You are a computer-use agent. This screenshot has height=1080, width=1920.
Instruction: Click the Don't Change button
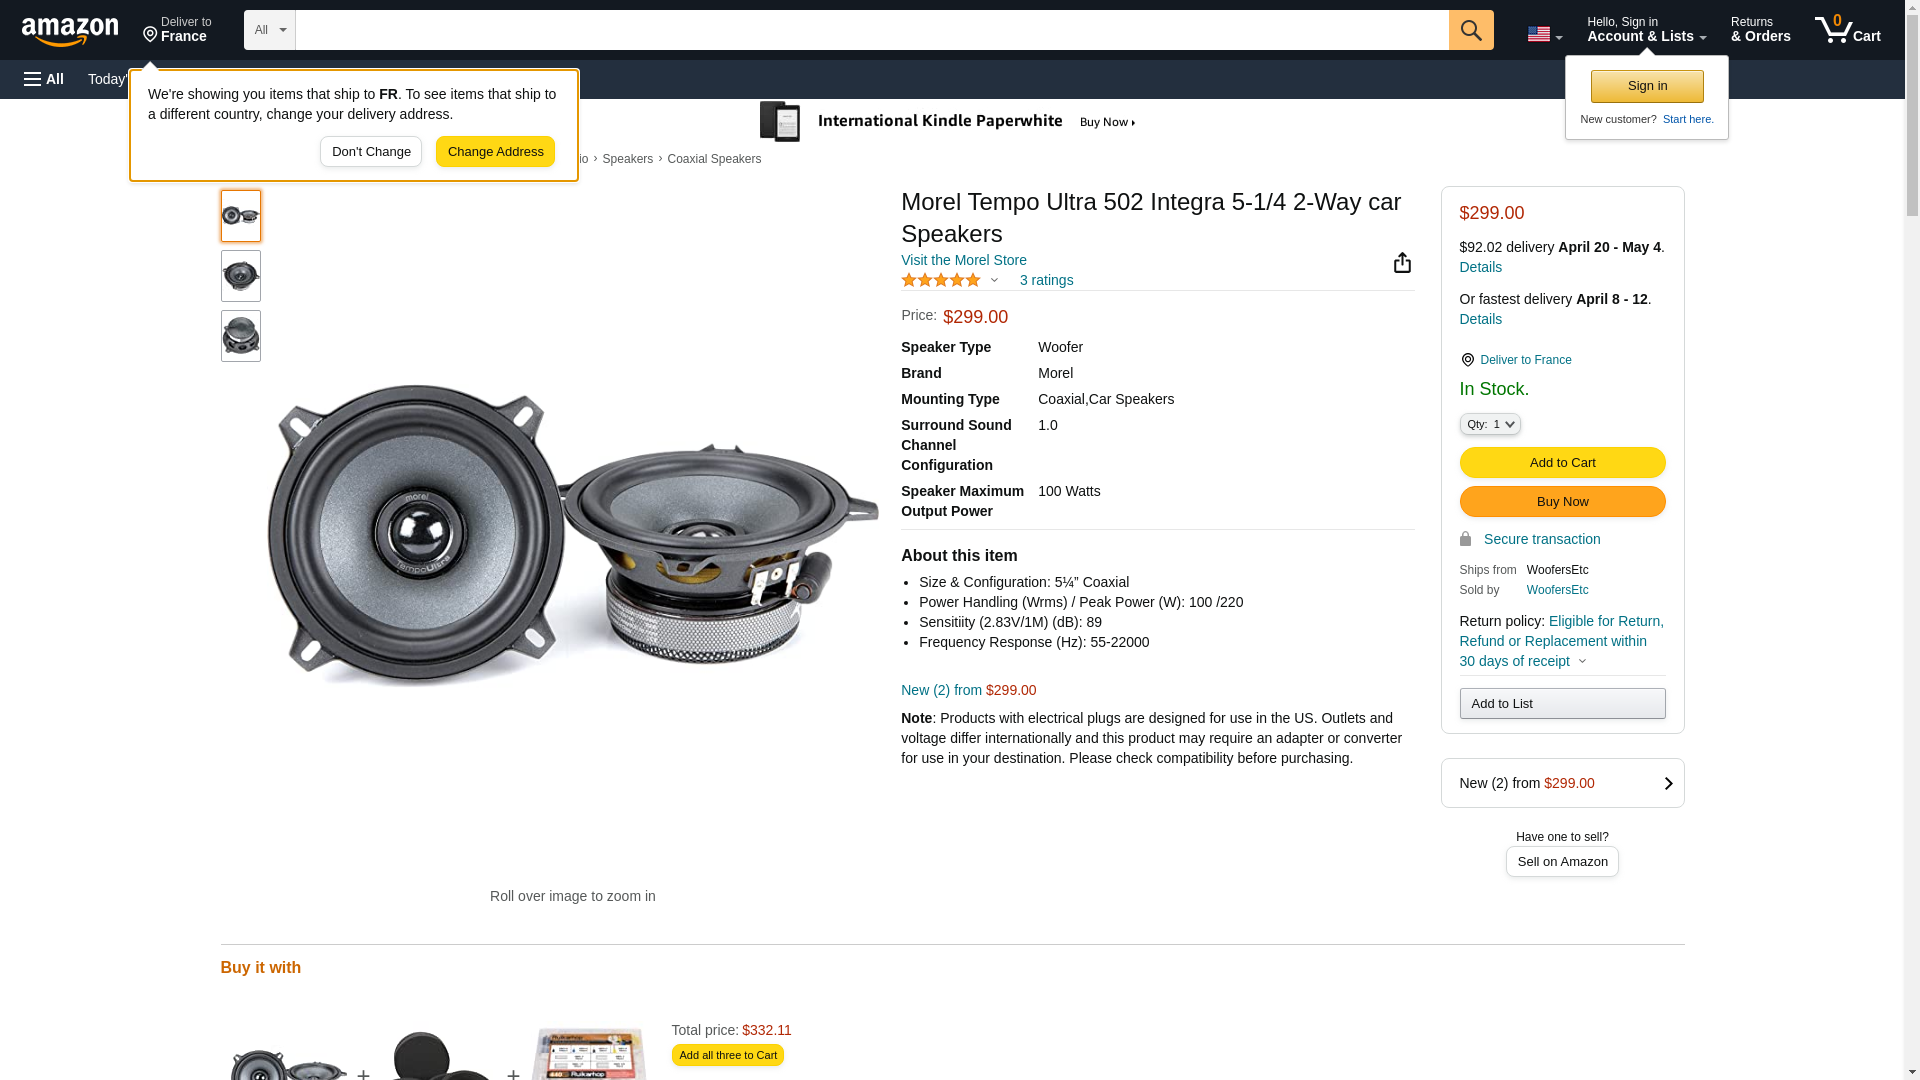coord(371,152)
